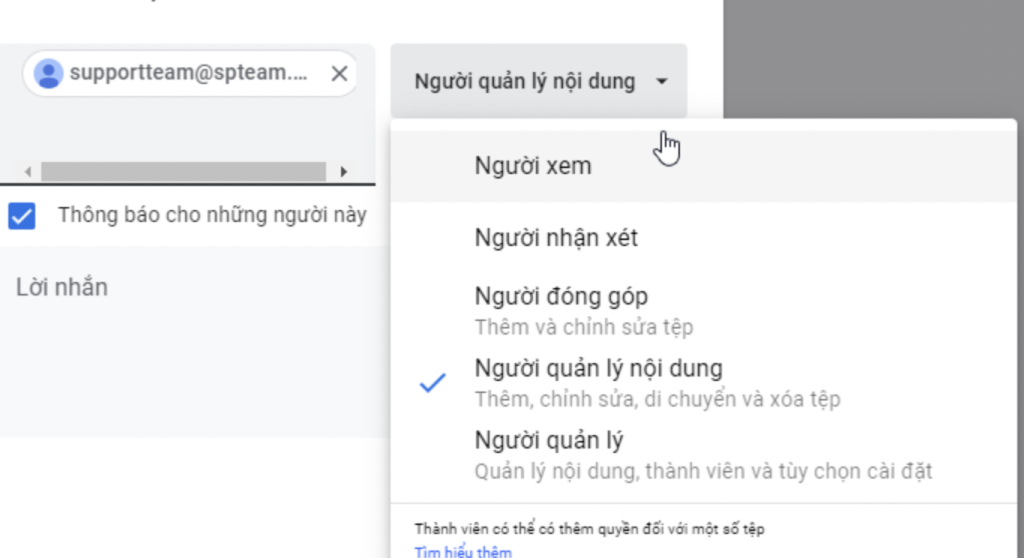Image resolution: width=1024 pixels, height=558 pixels.
Task: Toggle the Thông báo cho những người này checkbox
Action: click(21, 215)
